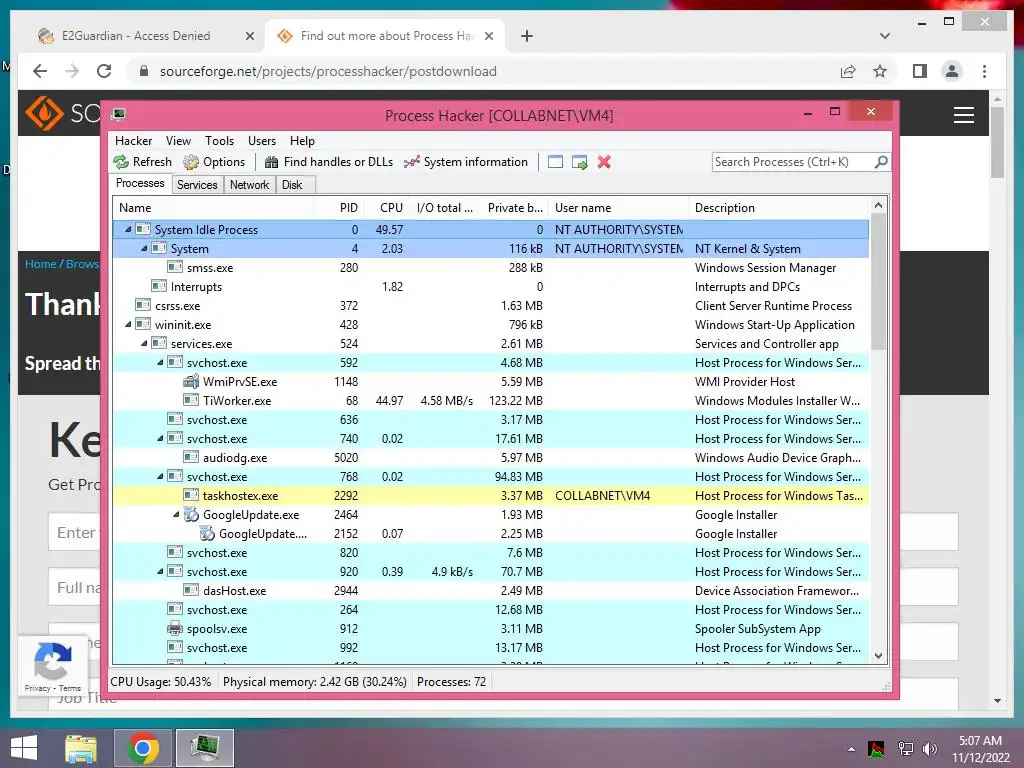Click the Process Hacker title bar app icon

pos(118,115)
